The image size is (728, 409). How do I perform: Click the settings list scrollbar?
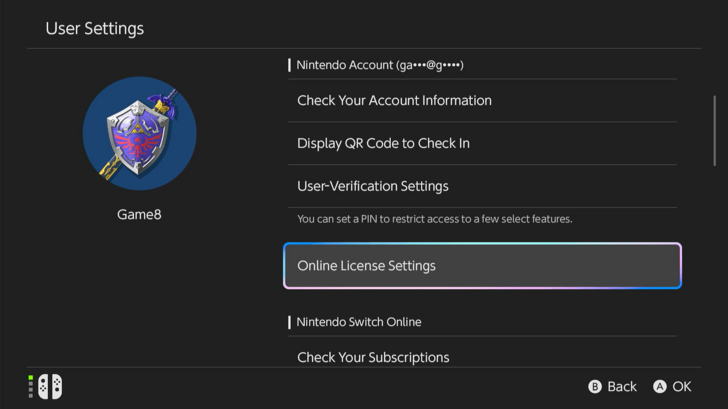point(715,130)
